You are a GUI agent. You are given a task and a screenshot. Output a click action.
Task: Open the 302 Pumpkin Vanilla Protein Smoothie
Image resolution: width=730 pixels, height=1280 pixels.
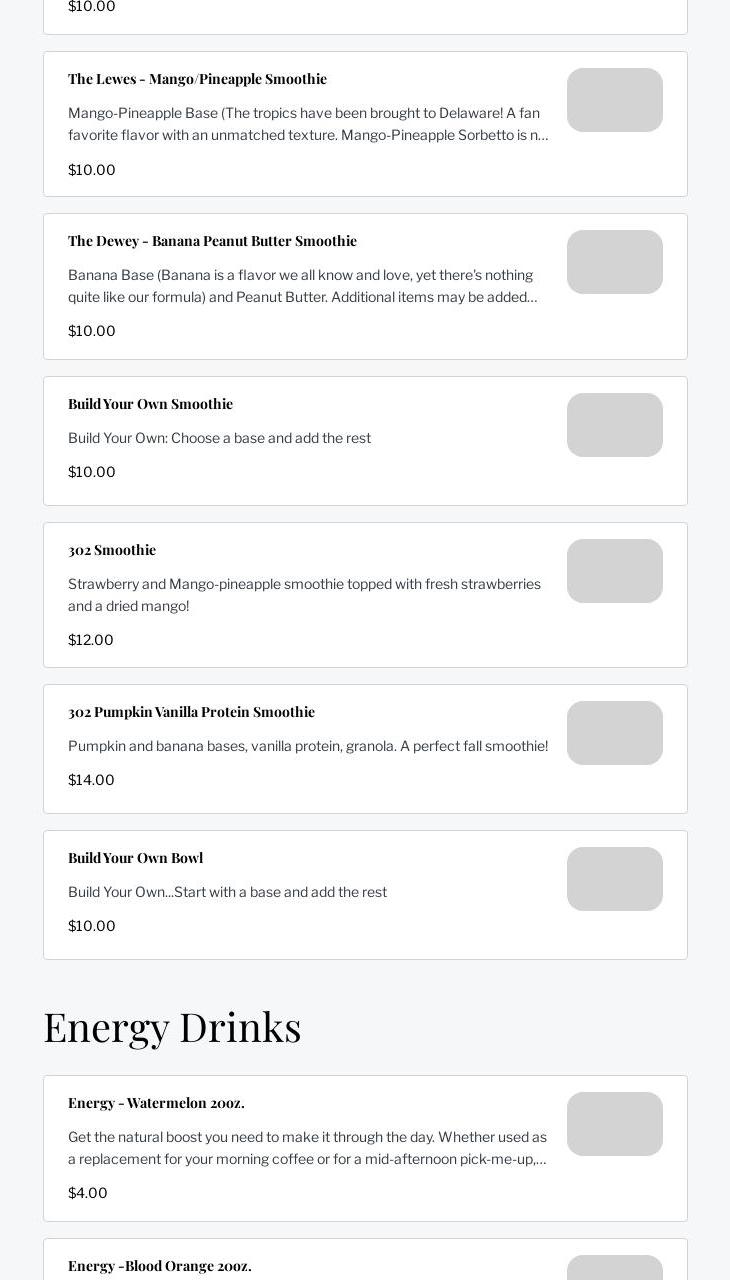tap(191, 712)
